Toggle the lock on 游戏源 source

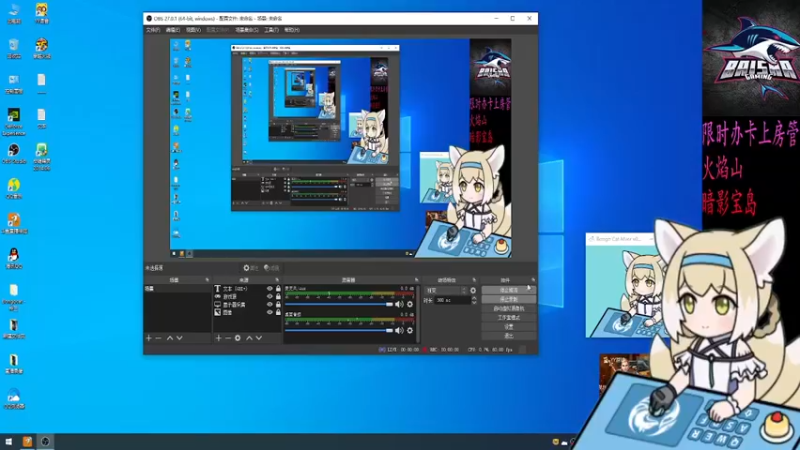point(278,296)
